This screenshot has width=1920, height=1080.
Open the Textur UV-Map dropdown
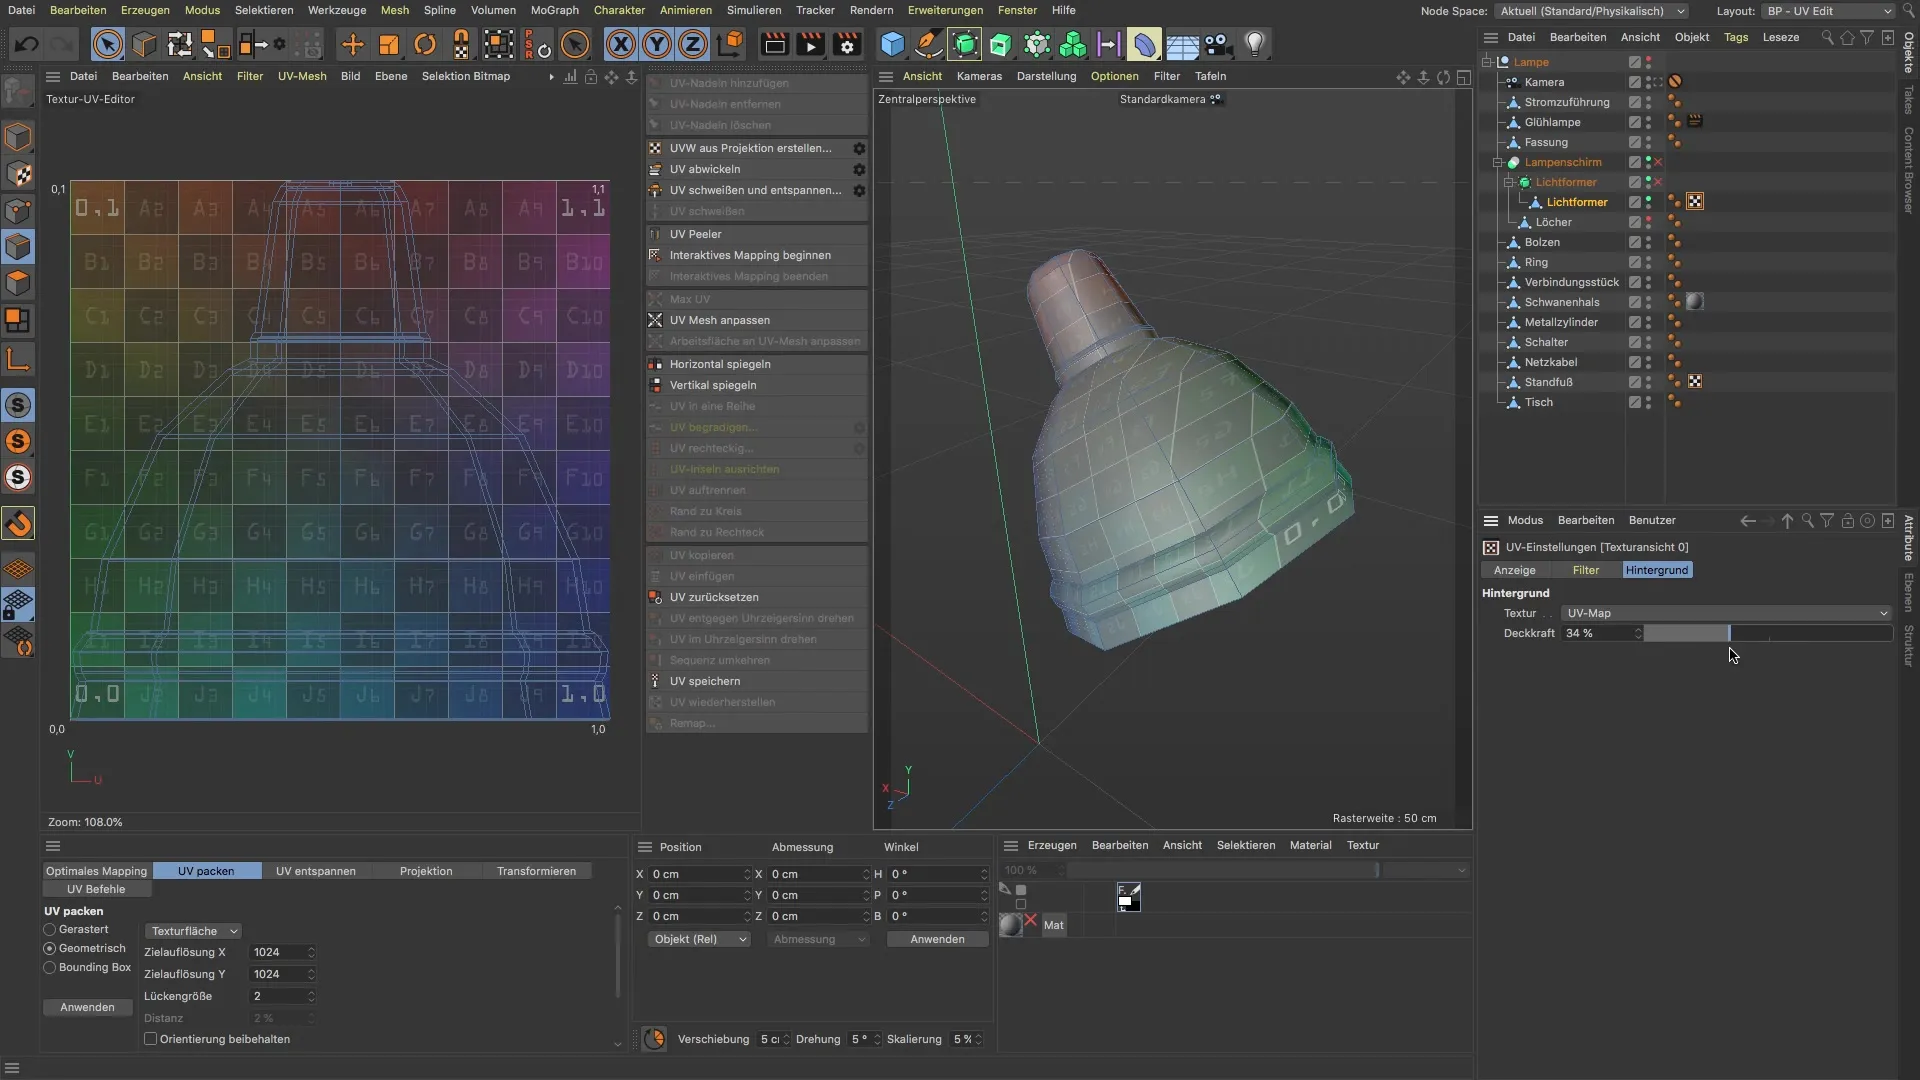1726,613
